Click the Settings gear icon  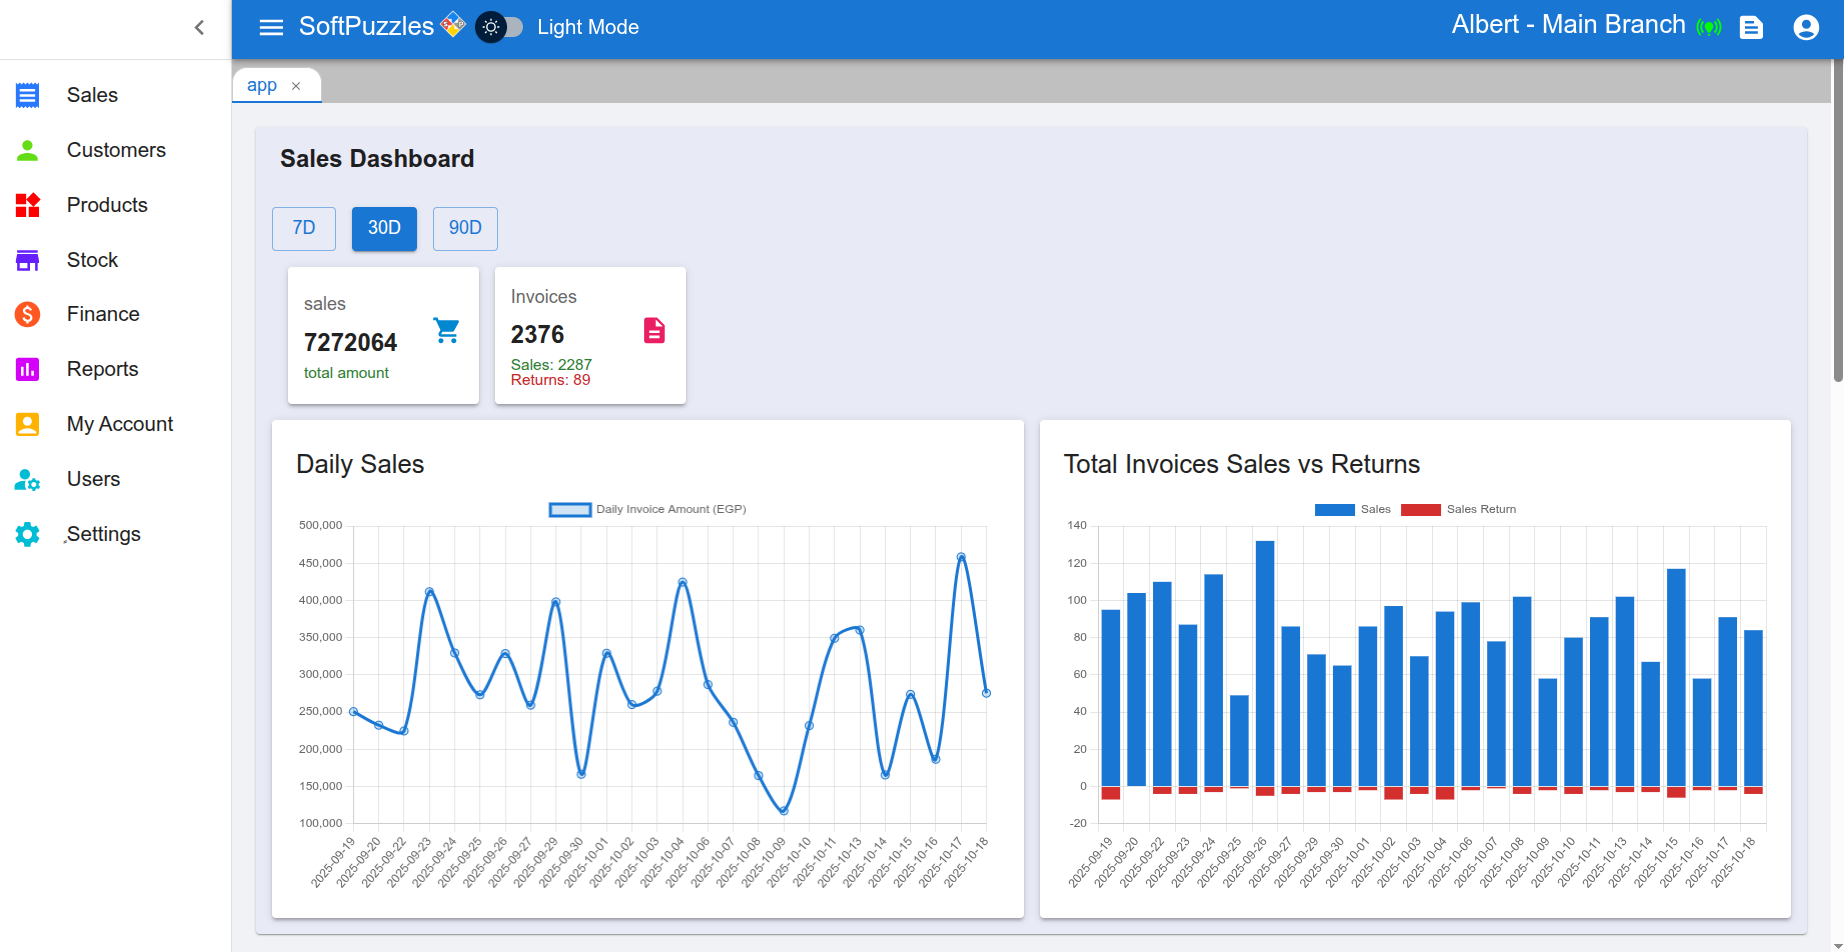pyautogui.click(x=28, y=534)
